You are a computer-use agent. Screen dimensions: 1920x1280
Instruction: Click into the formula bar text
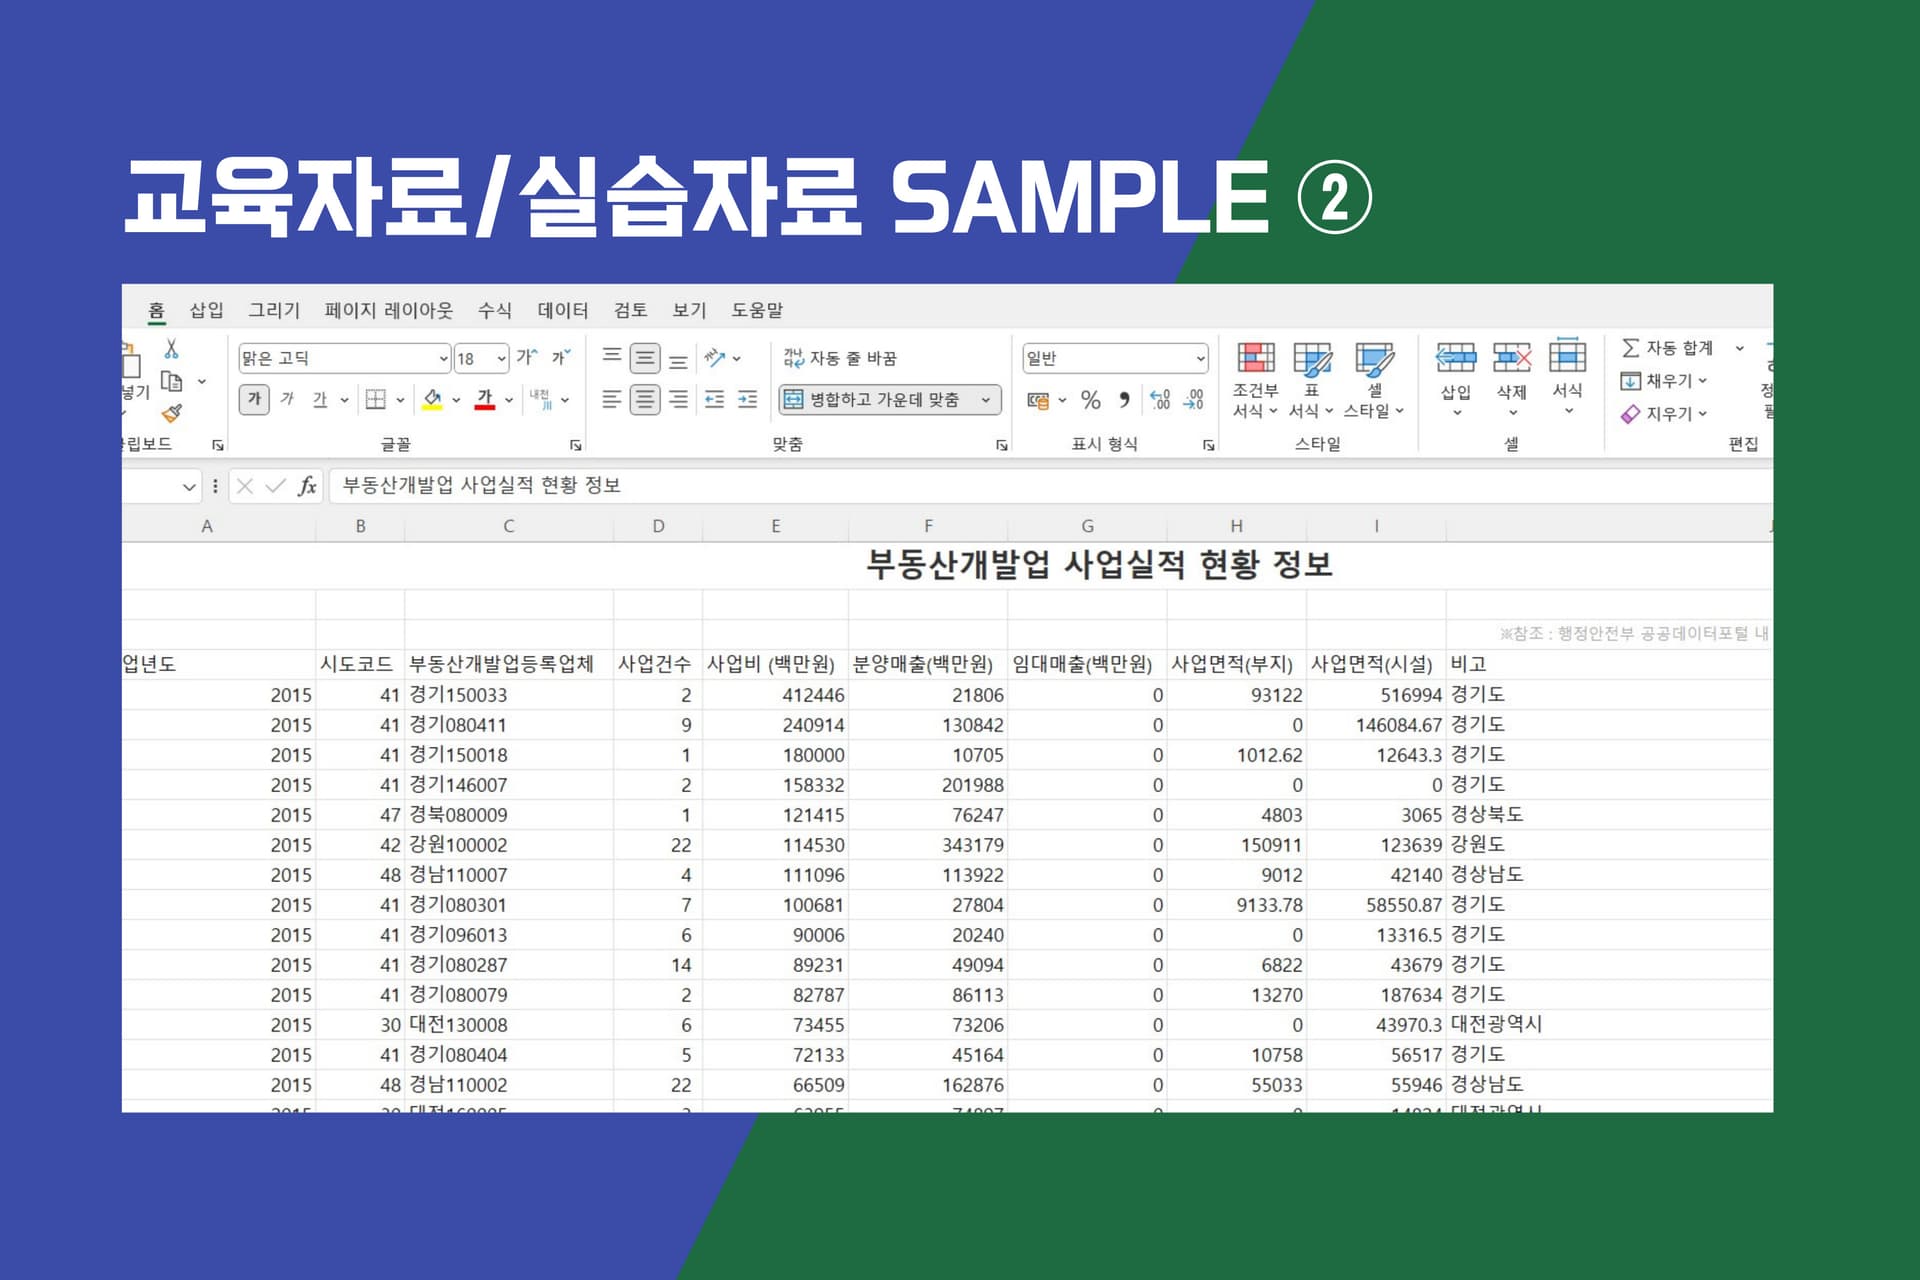click(x=482, y=486)
